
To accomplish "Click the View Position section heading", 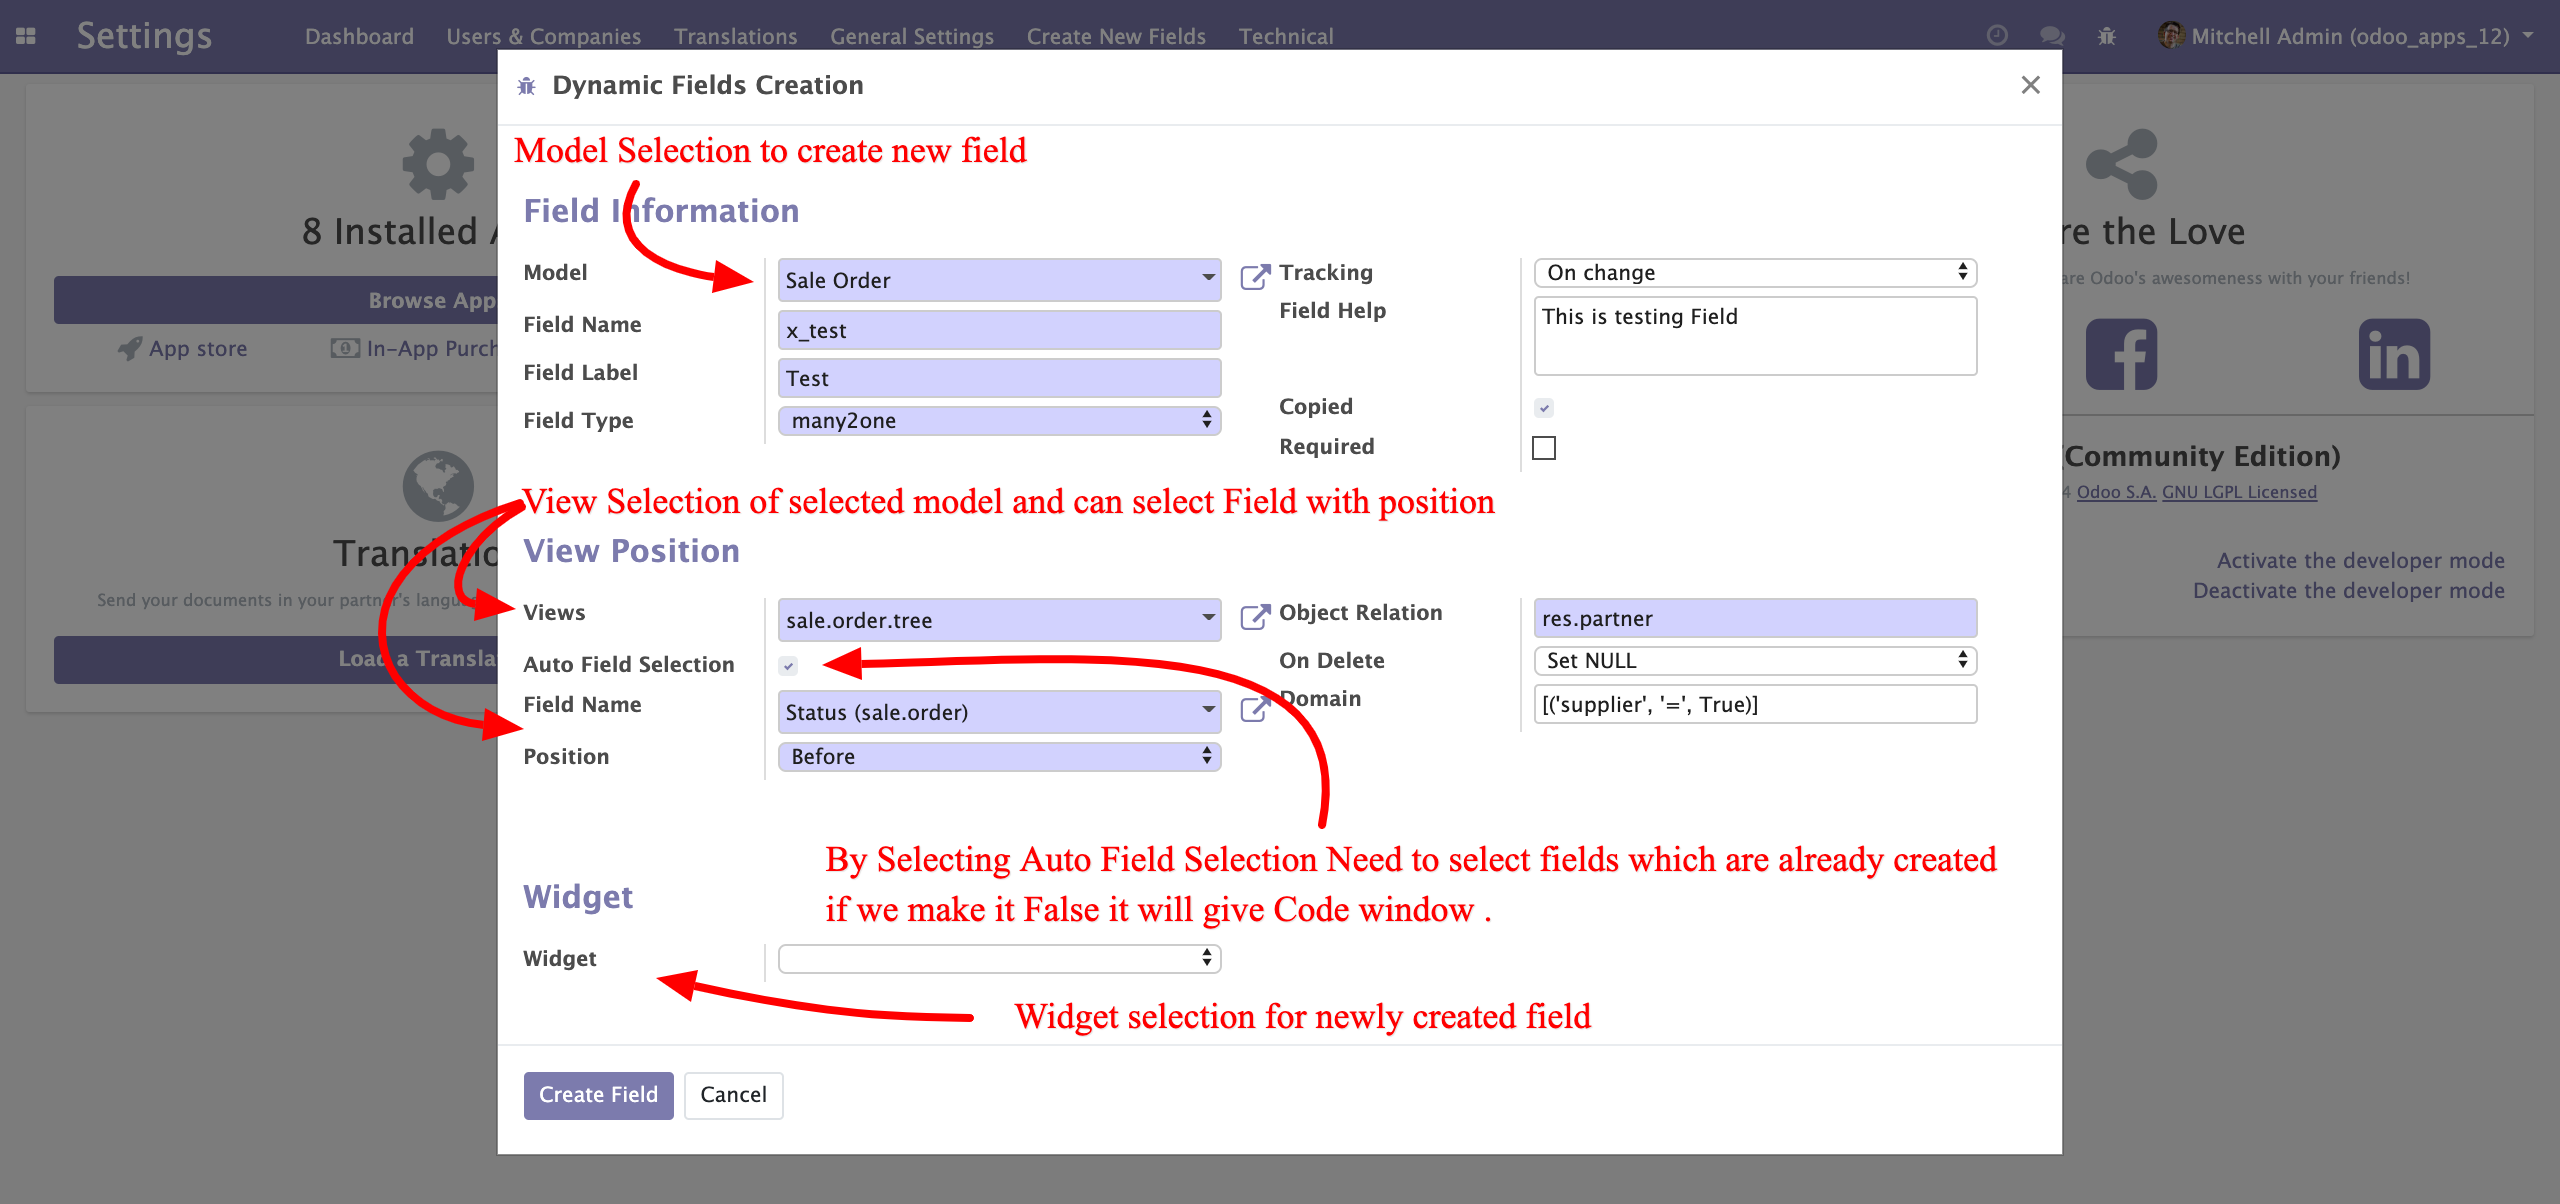I will [631, 551].
